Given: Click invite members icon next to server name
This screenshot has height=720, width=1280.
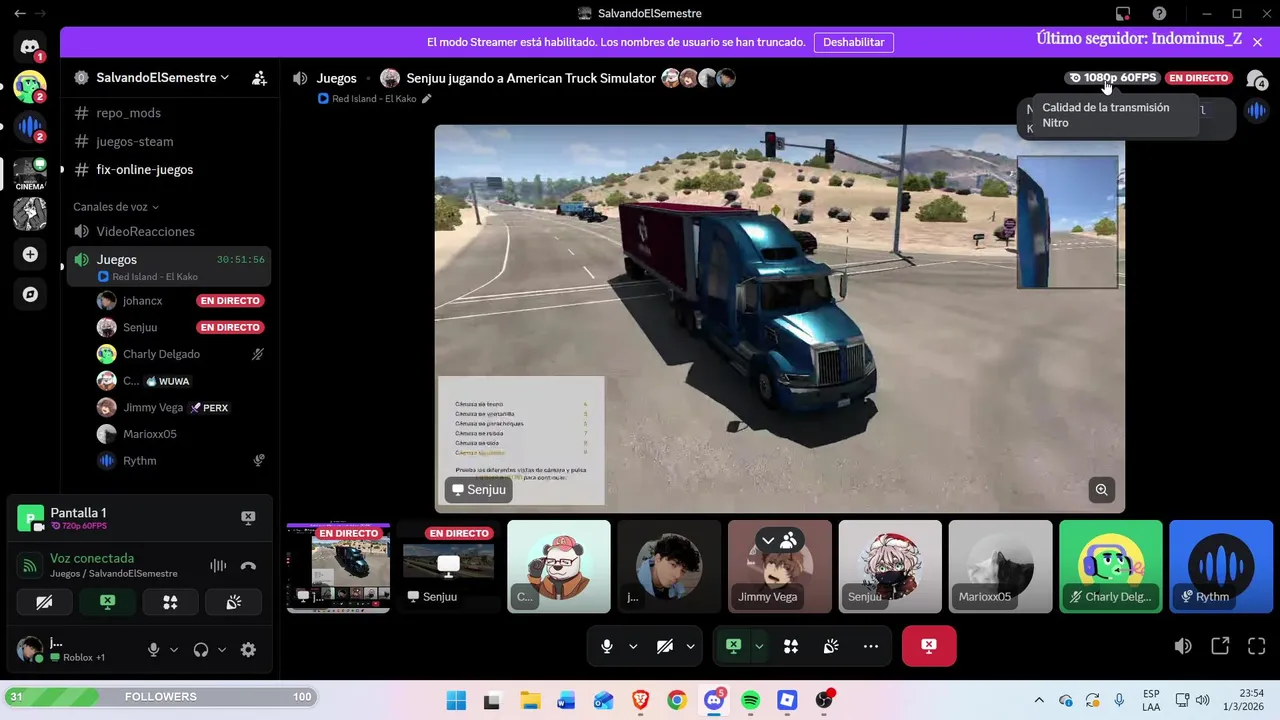Looking at the screenshot, I should (259, 78).
